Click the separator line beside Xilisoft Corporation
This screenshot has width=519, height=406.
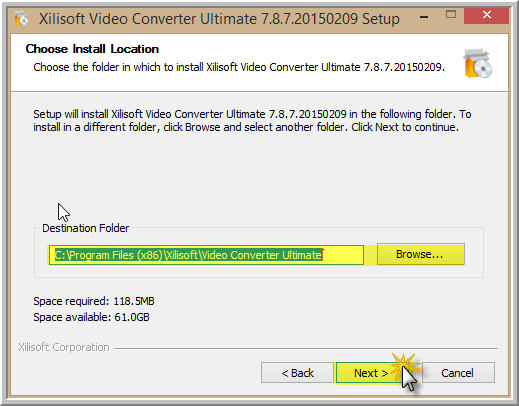(x=306, y=348)
